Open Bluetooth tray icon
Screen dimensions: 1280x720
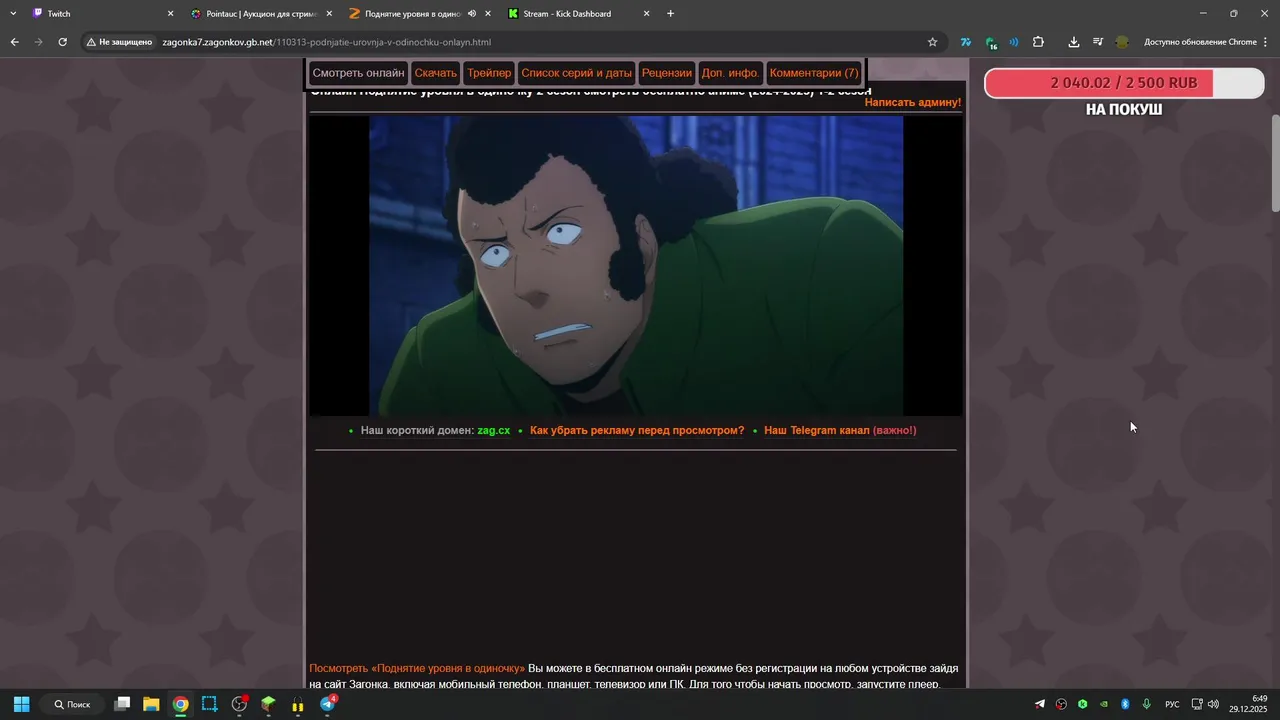tap(1125, 704)
